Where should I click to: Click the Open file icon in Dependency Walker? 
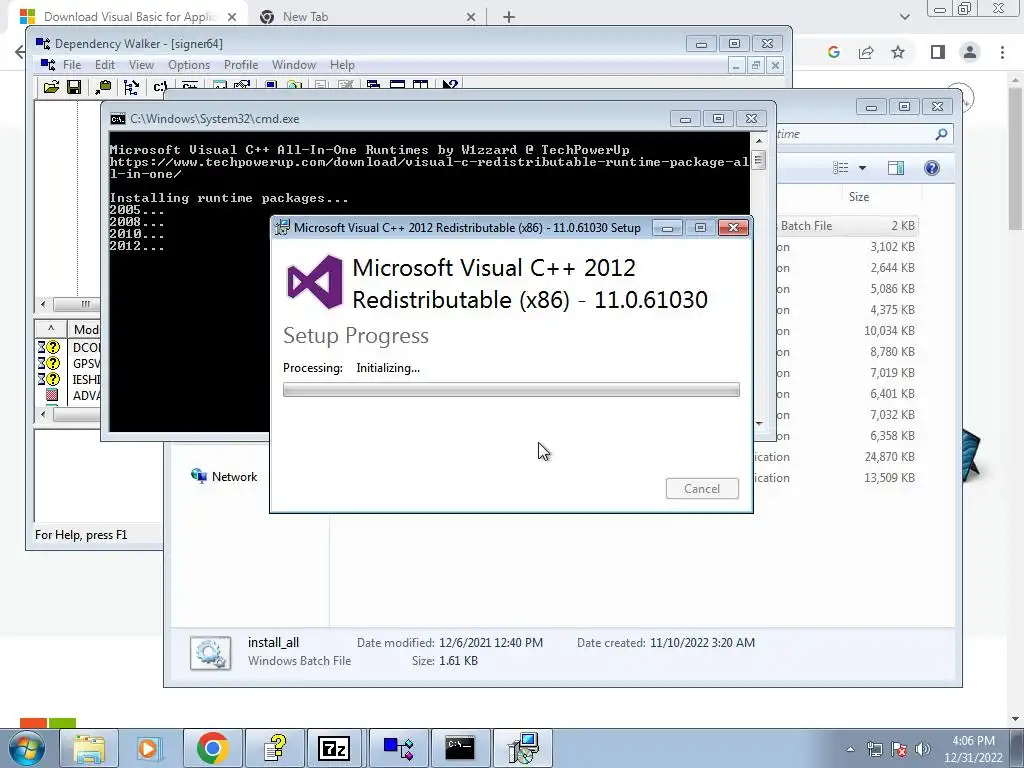coord(51,87)
